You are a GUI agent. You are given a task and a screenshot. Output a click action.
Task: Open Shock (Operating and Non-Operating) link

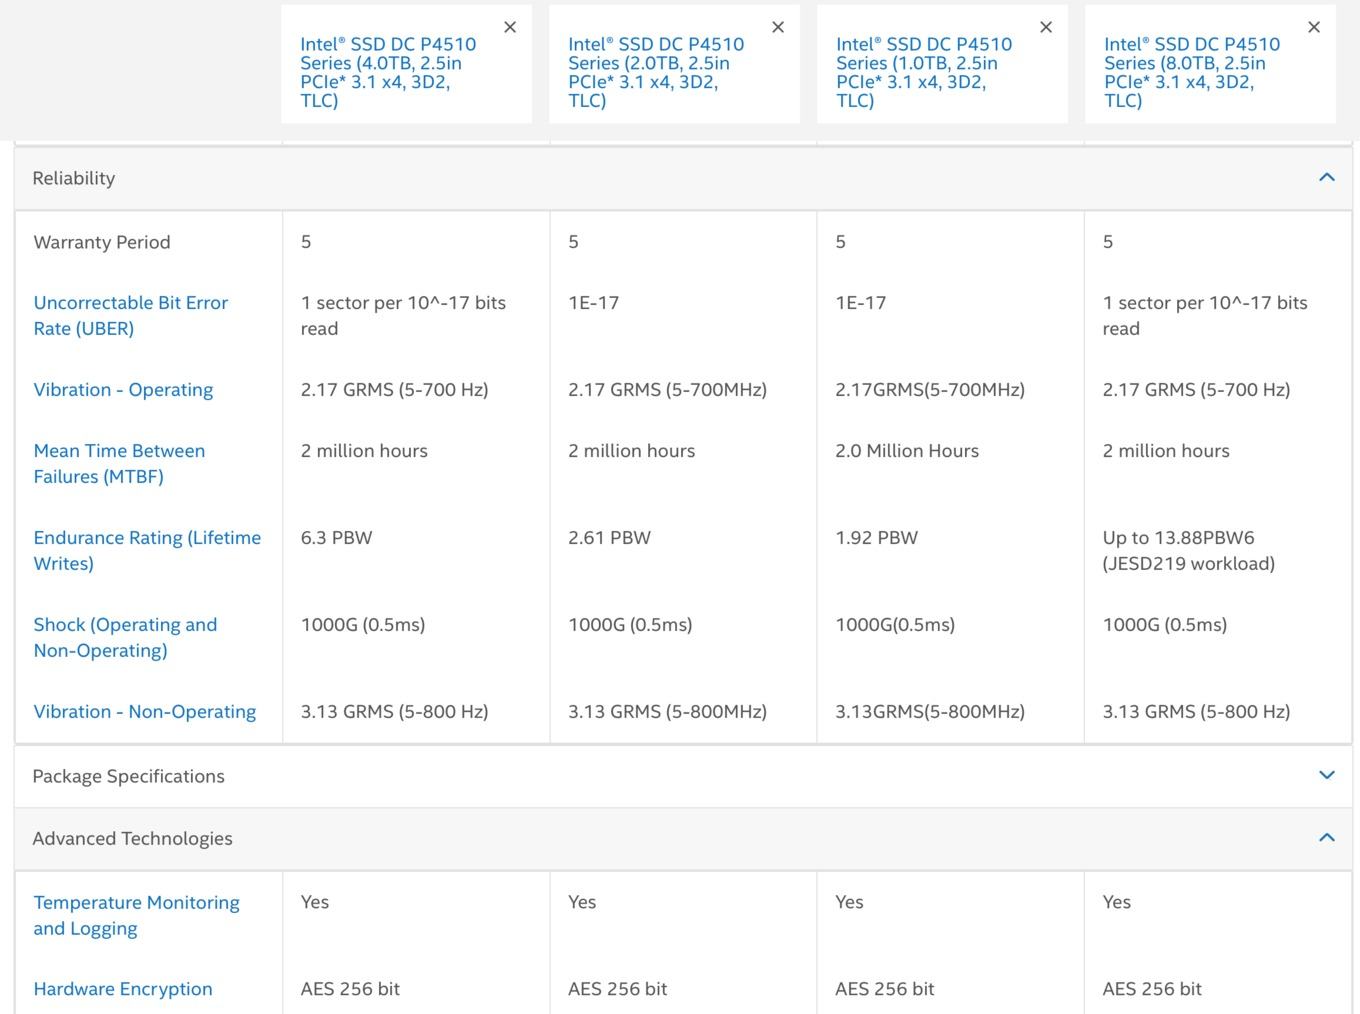pyautogui.click(x=125, y=637)
